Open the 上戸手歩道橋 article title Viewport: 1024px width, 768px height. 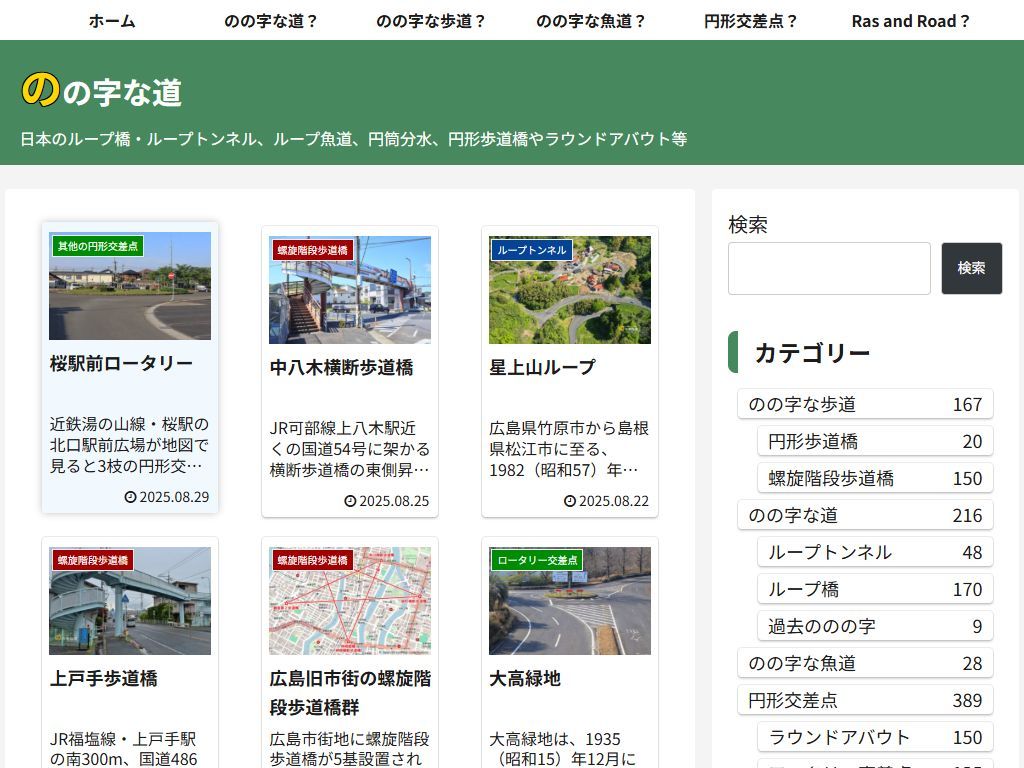tap(104, 678)
